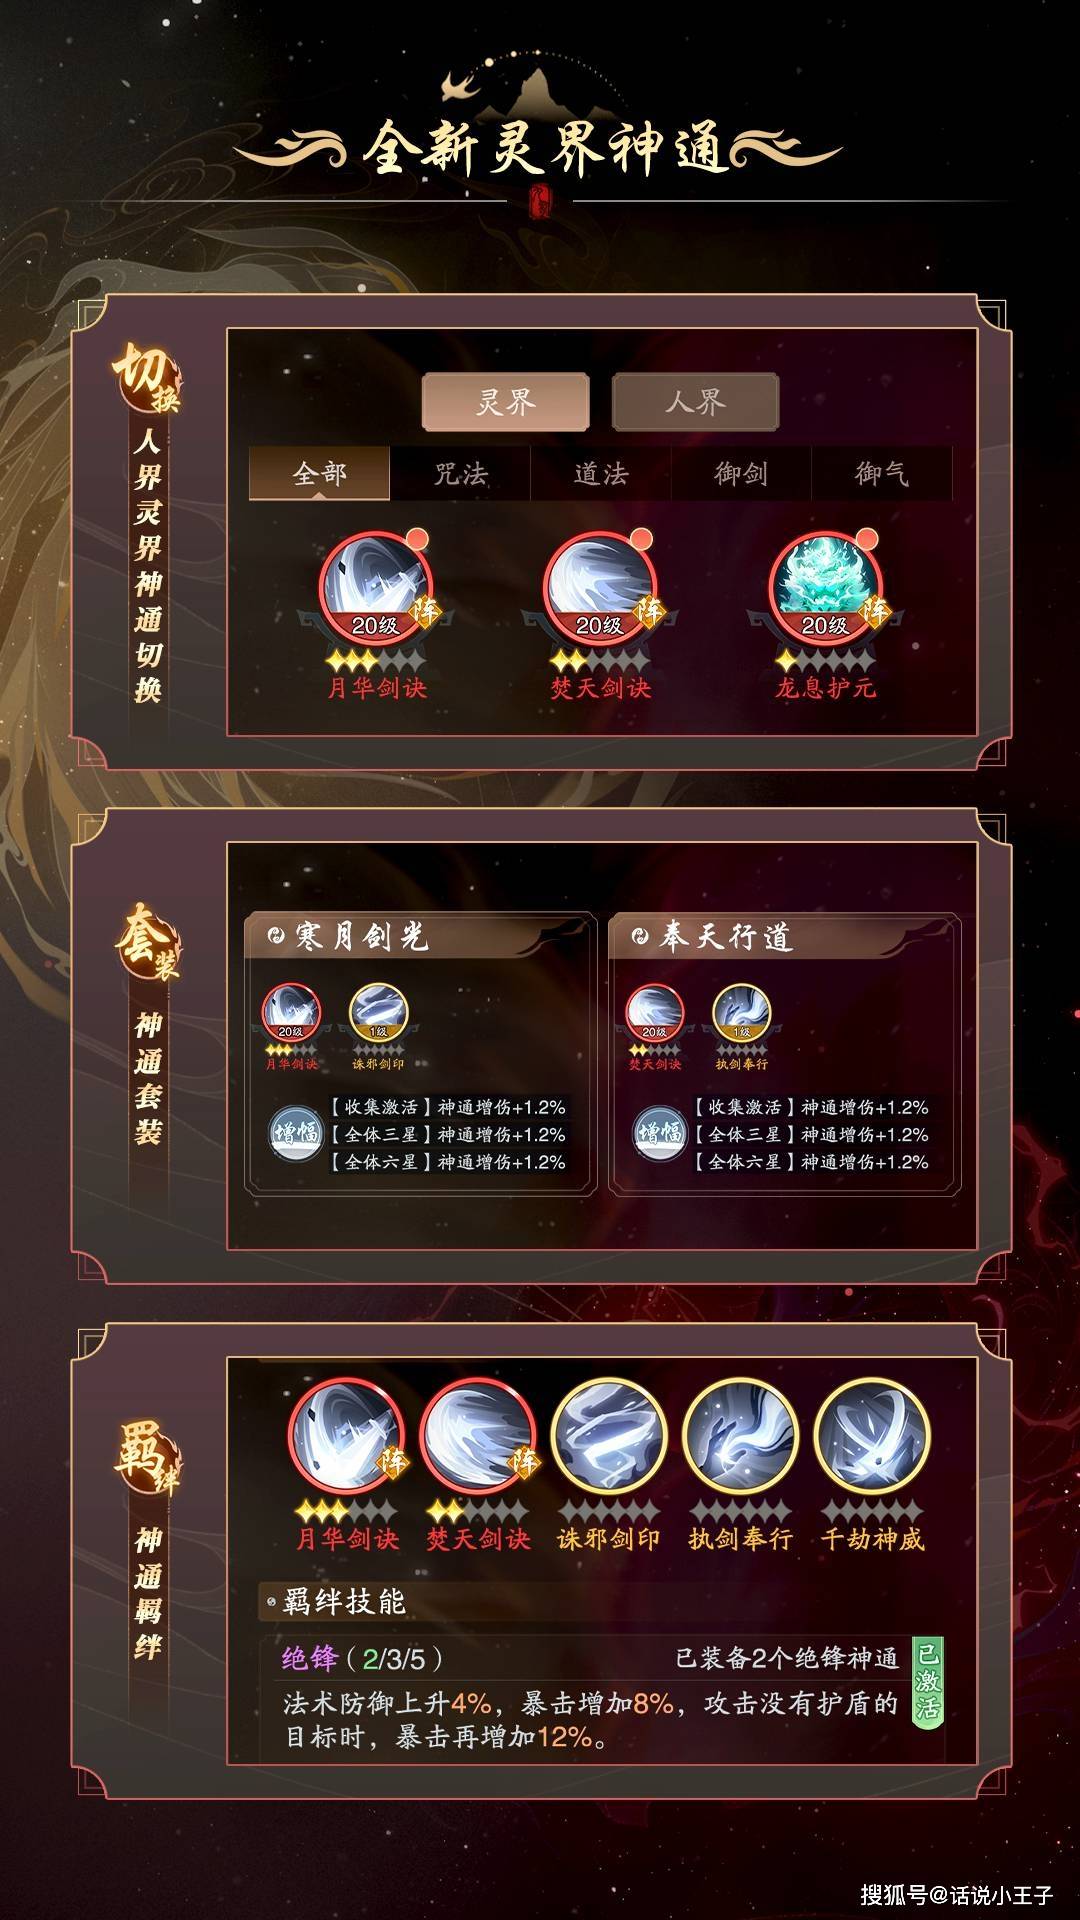The image size is (1080, 1920).
Task: Choose the 执剑奉行 icon in bond row
Action: 740,1437
